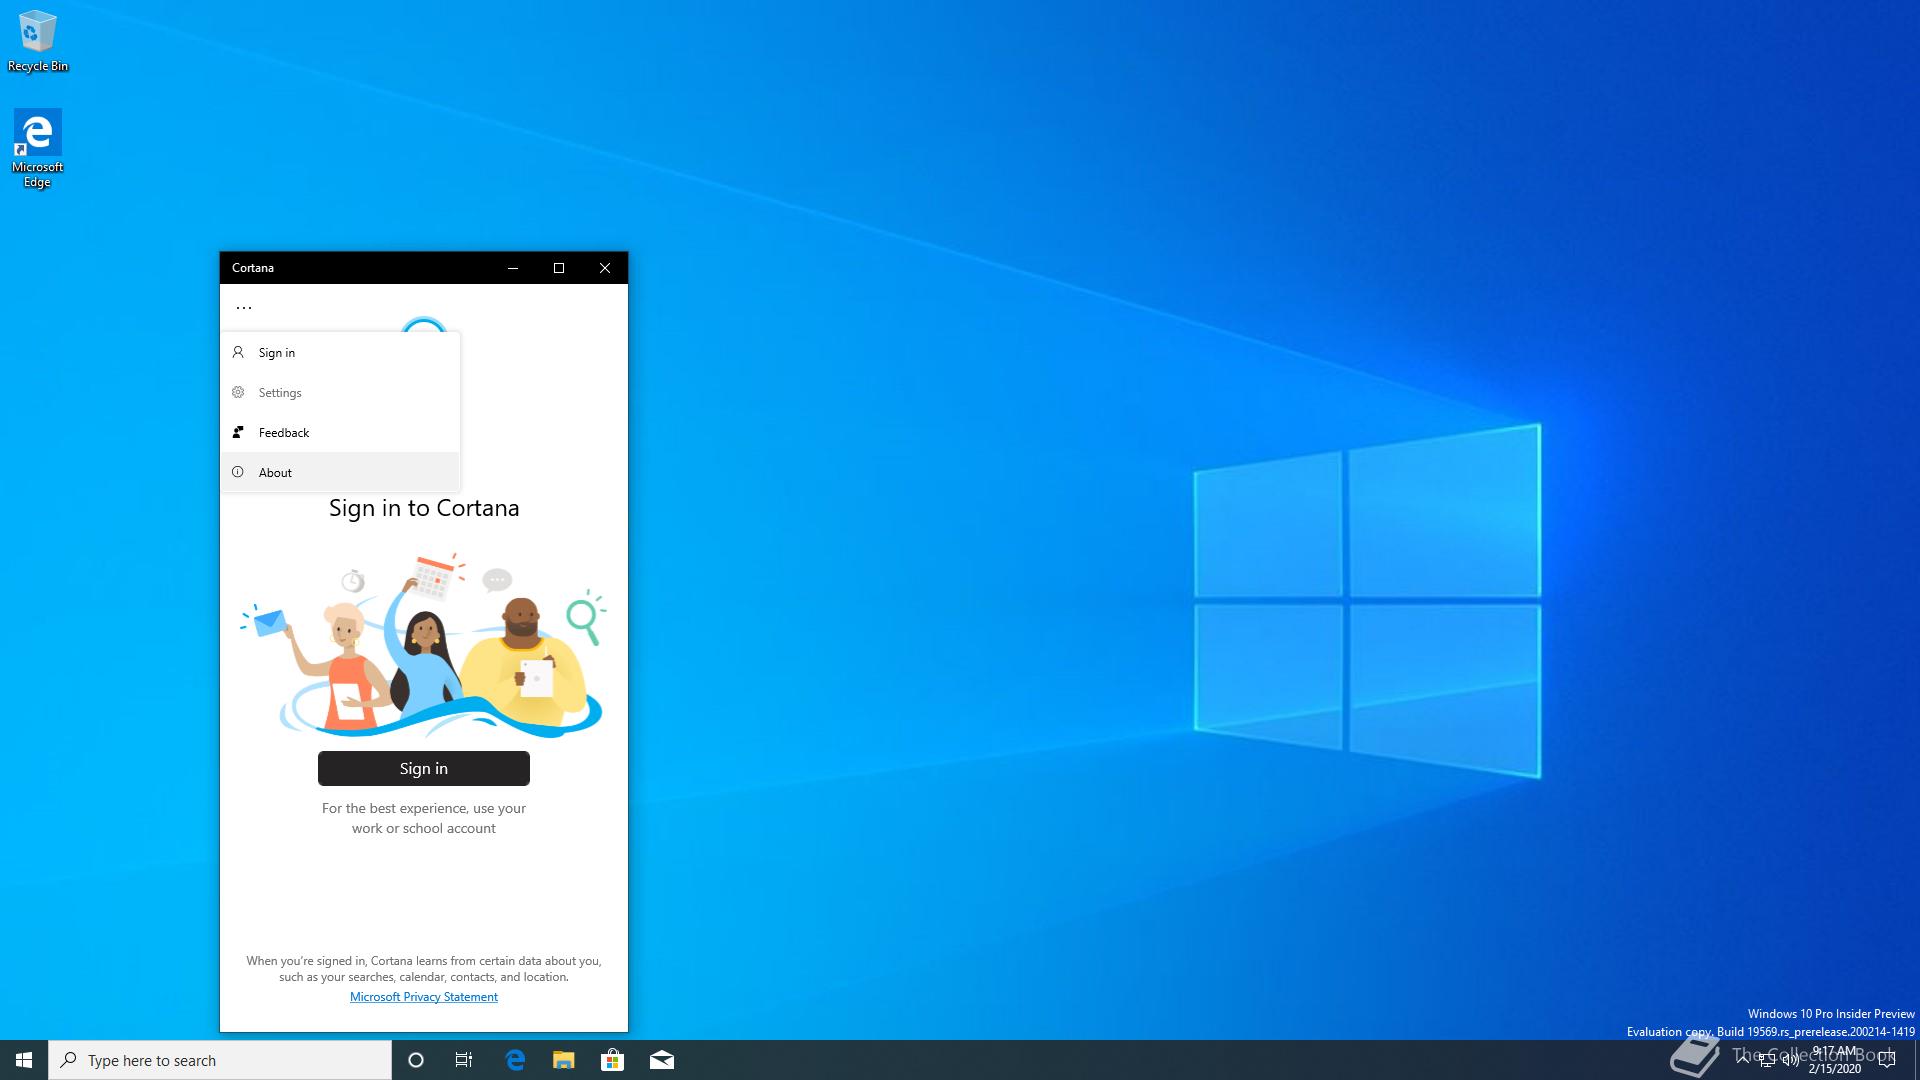Click Settings in the Cortana menu
This screenshot has width=1920, height=1080.
(280, 393)
